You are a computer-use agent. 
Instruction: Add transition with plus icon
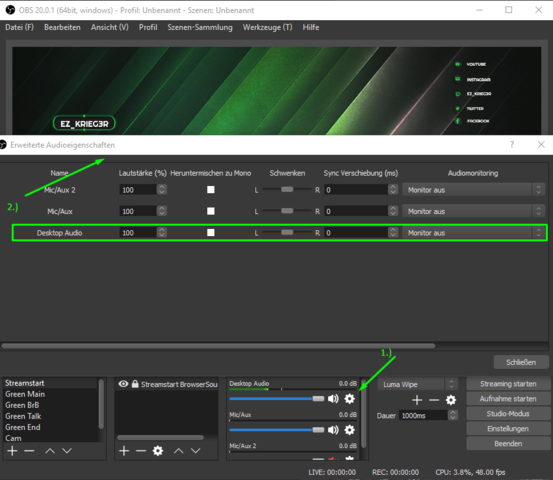[x=417, y=400]
